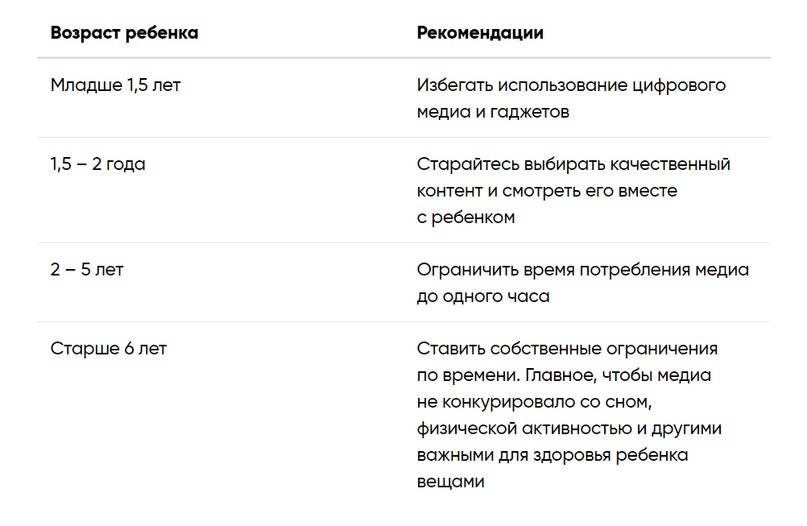The width and height of the screenshot is (807, 526).
Task: Click the line "Старайтесь выбирать качественный"
Action: [574, 164]
